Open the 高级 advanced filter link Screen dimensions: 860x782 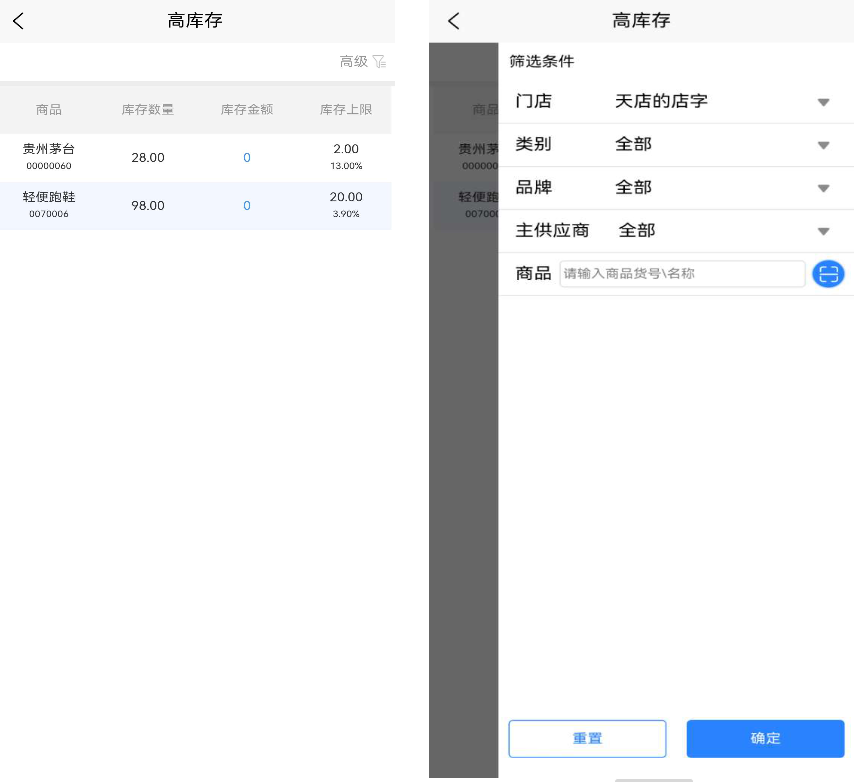354,61
